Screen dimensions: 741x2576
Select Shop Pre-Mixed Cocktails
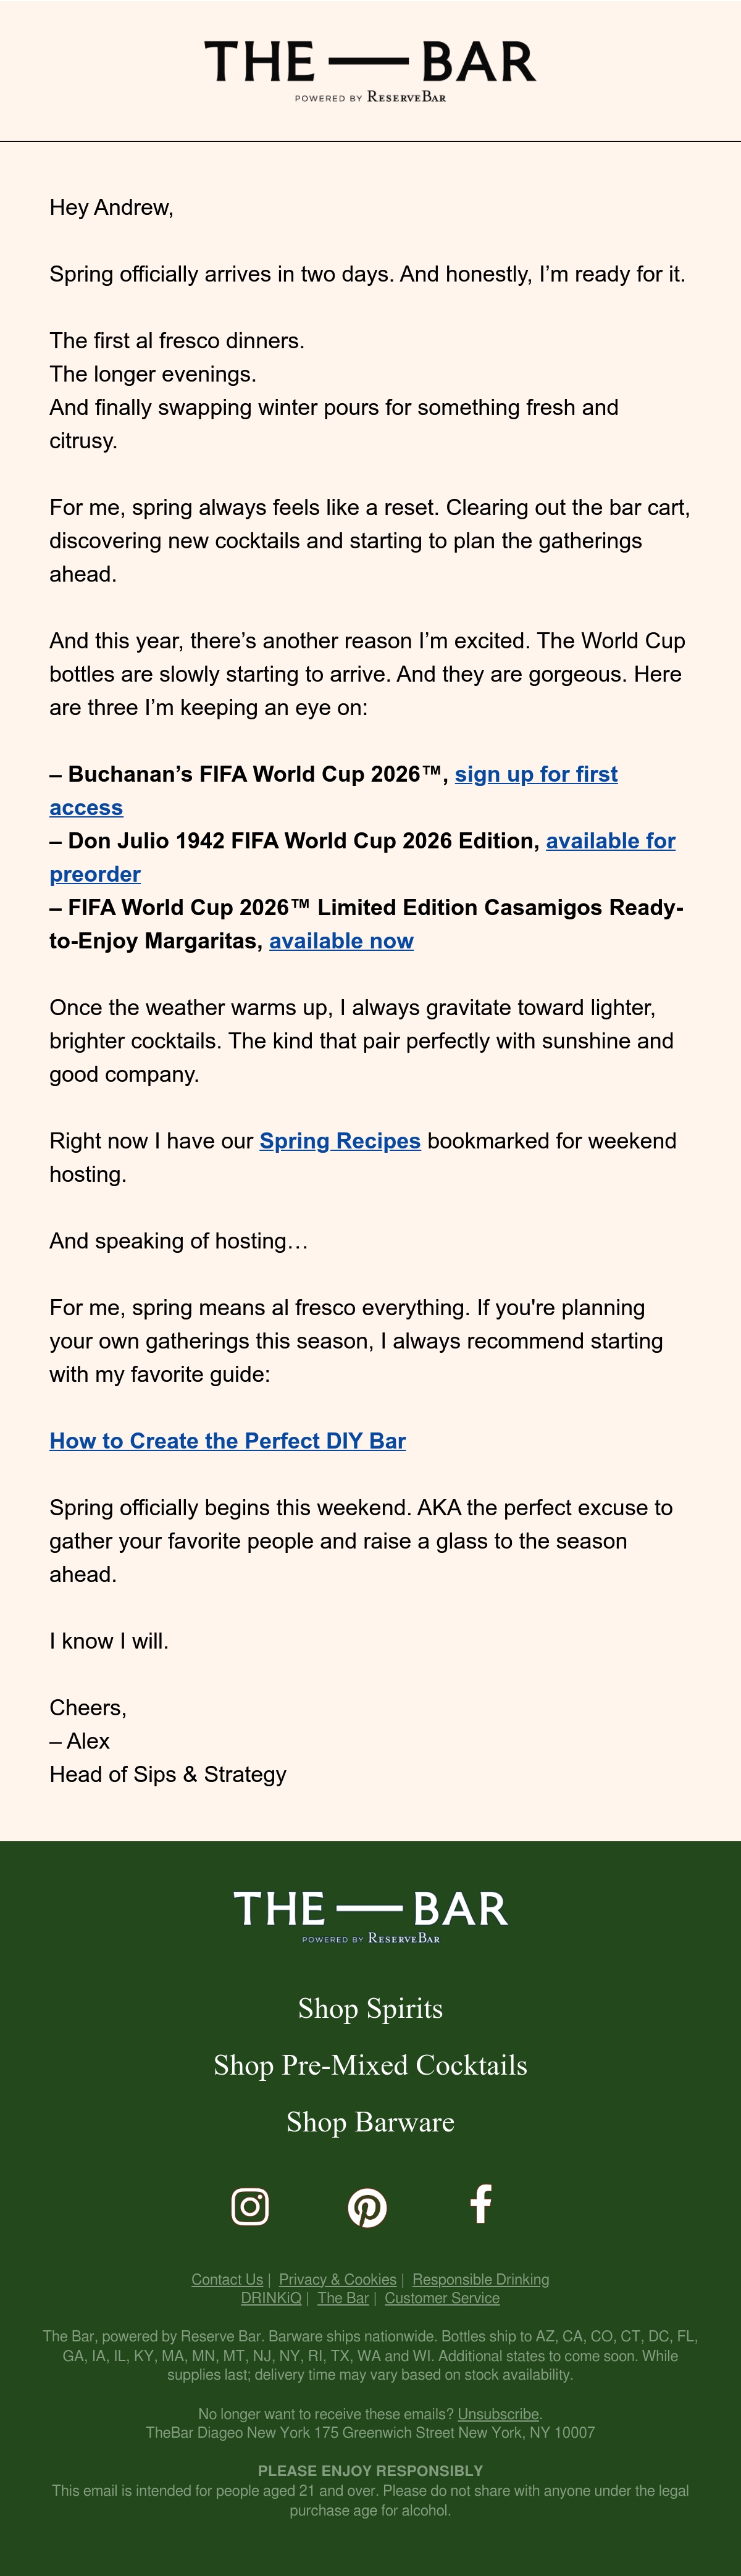click(370, 2065)
